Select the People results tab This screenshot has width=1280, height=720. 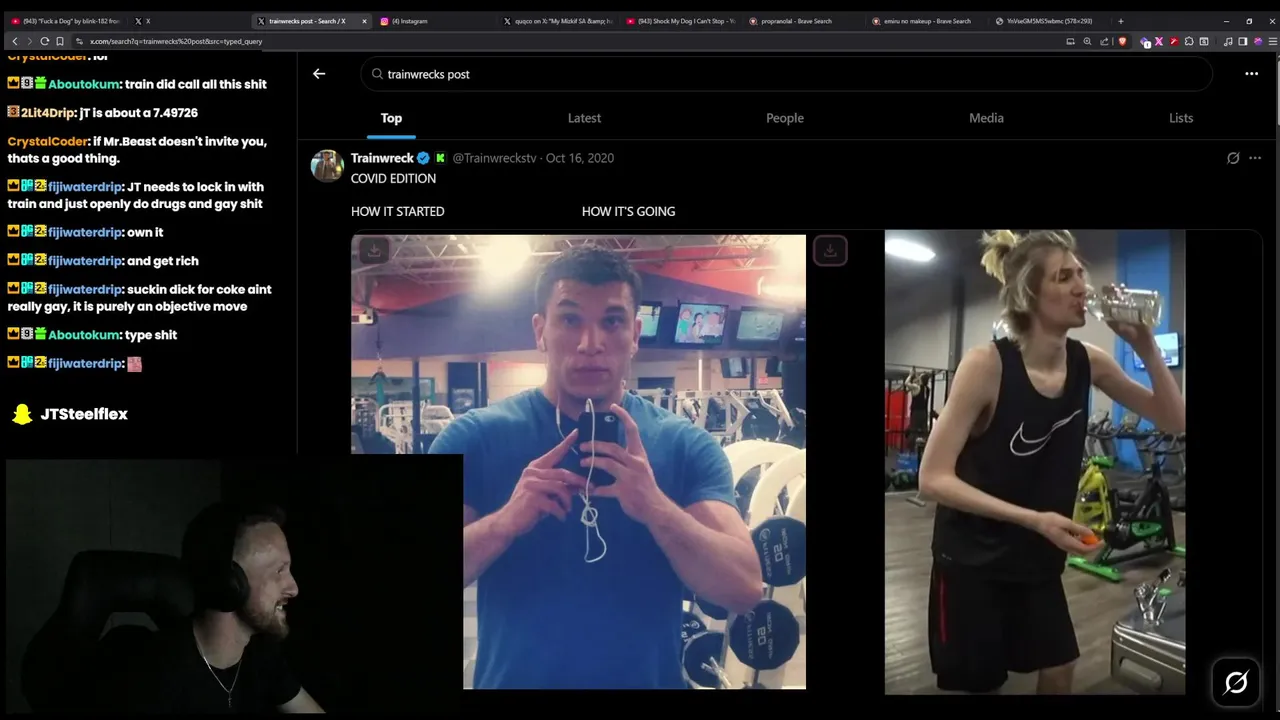click(785, 118)
